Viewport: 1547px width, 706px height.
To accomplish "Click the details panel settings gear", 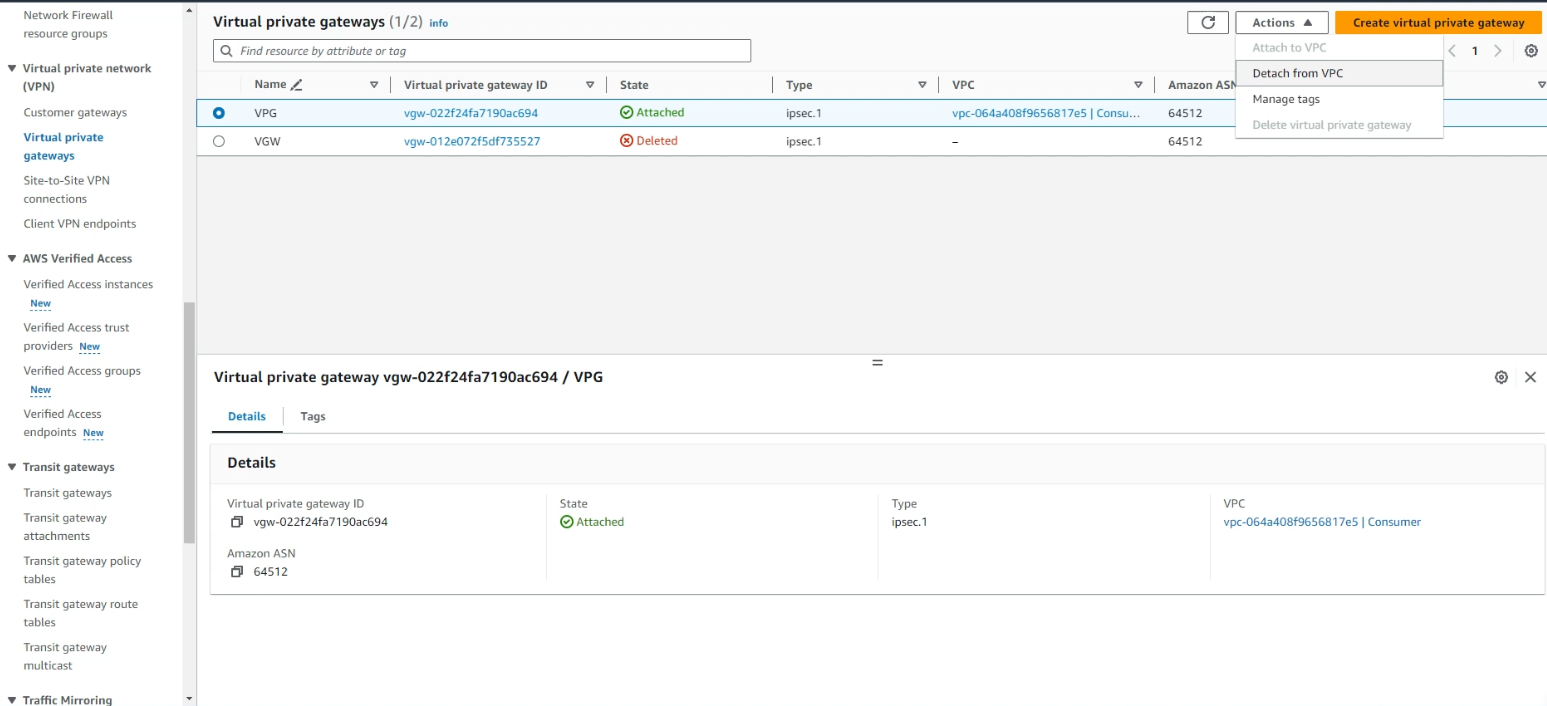I will point(1500,377).
